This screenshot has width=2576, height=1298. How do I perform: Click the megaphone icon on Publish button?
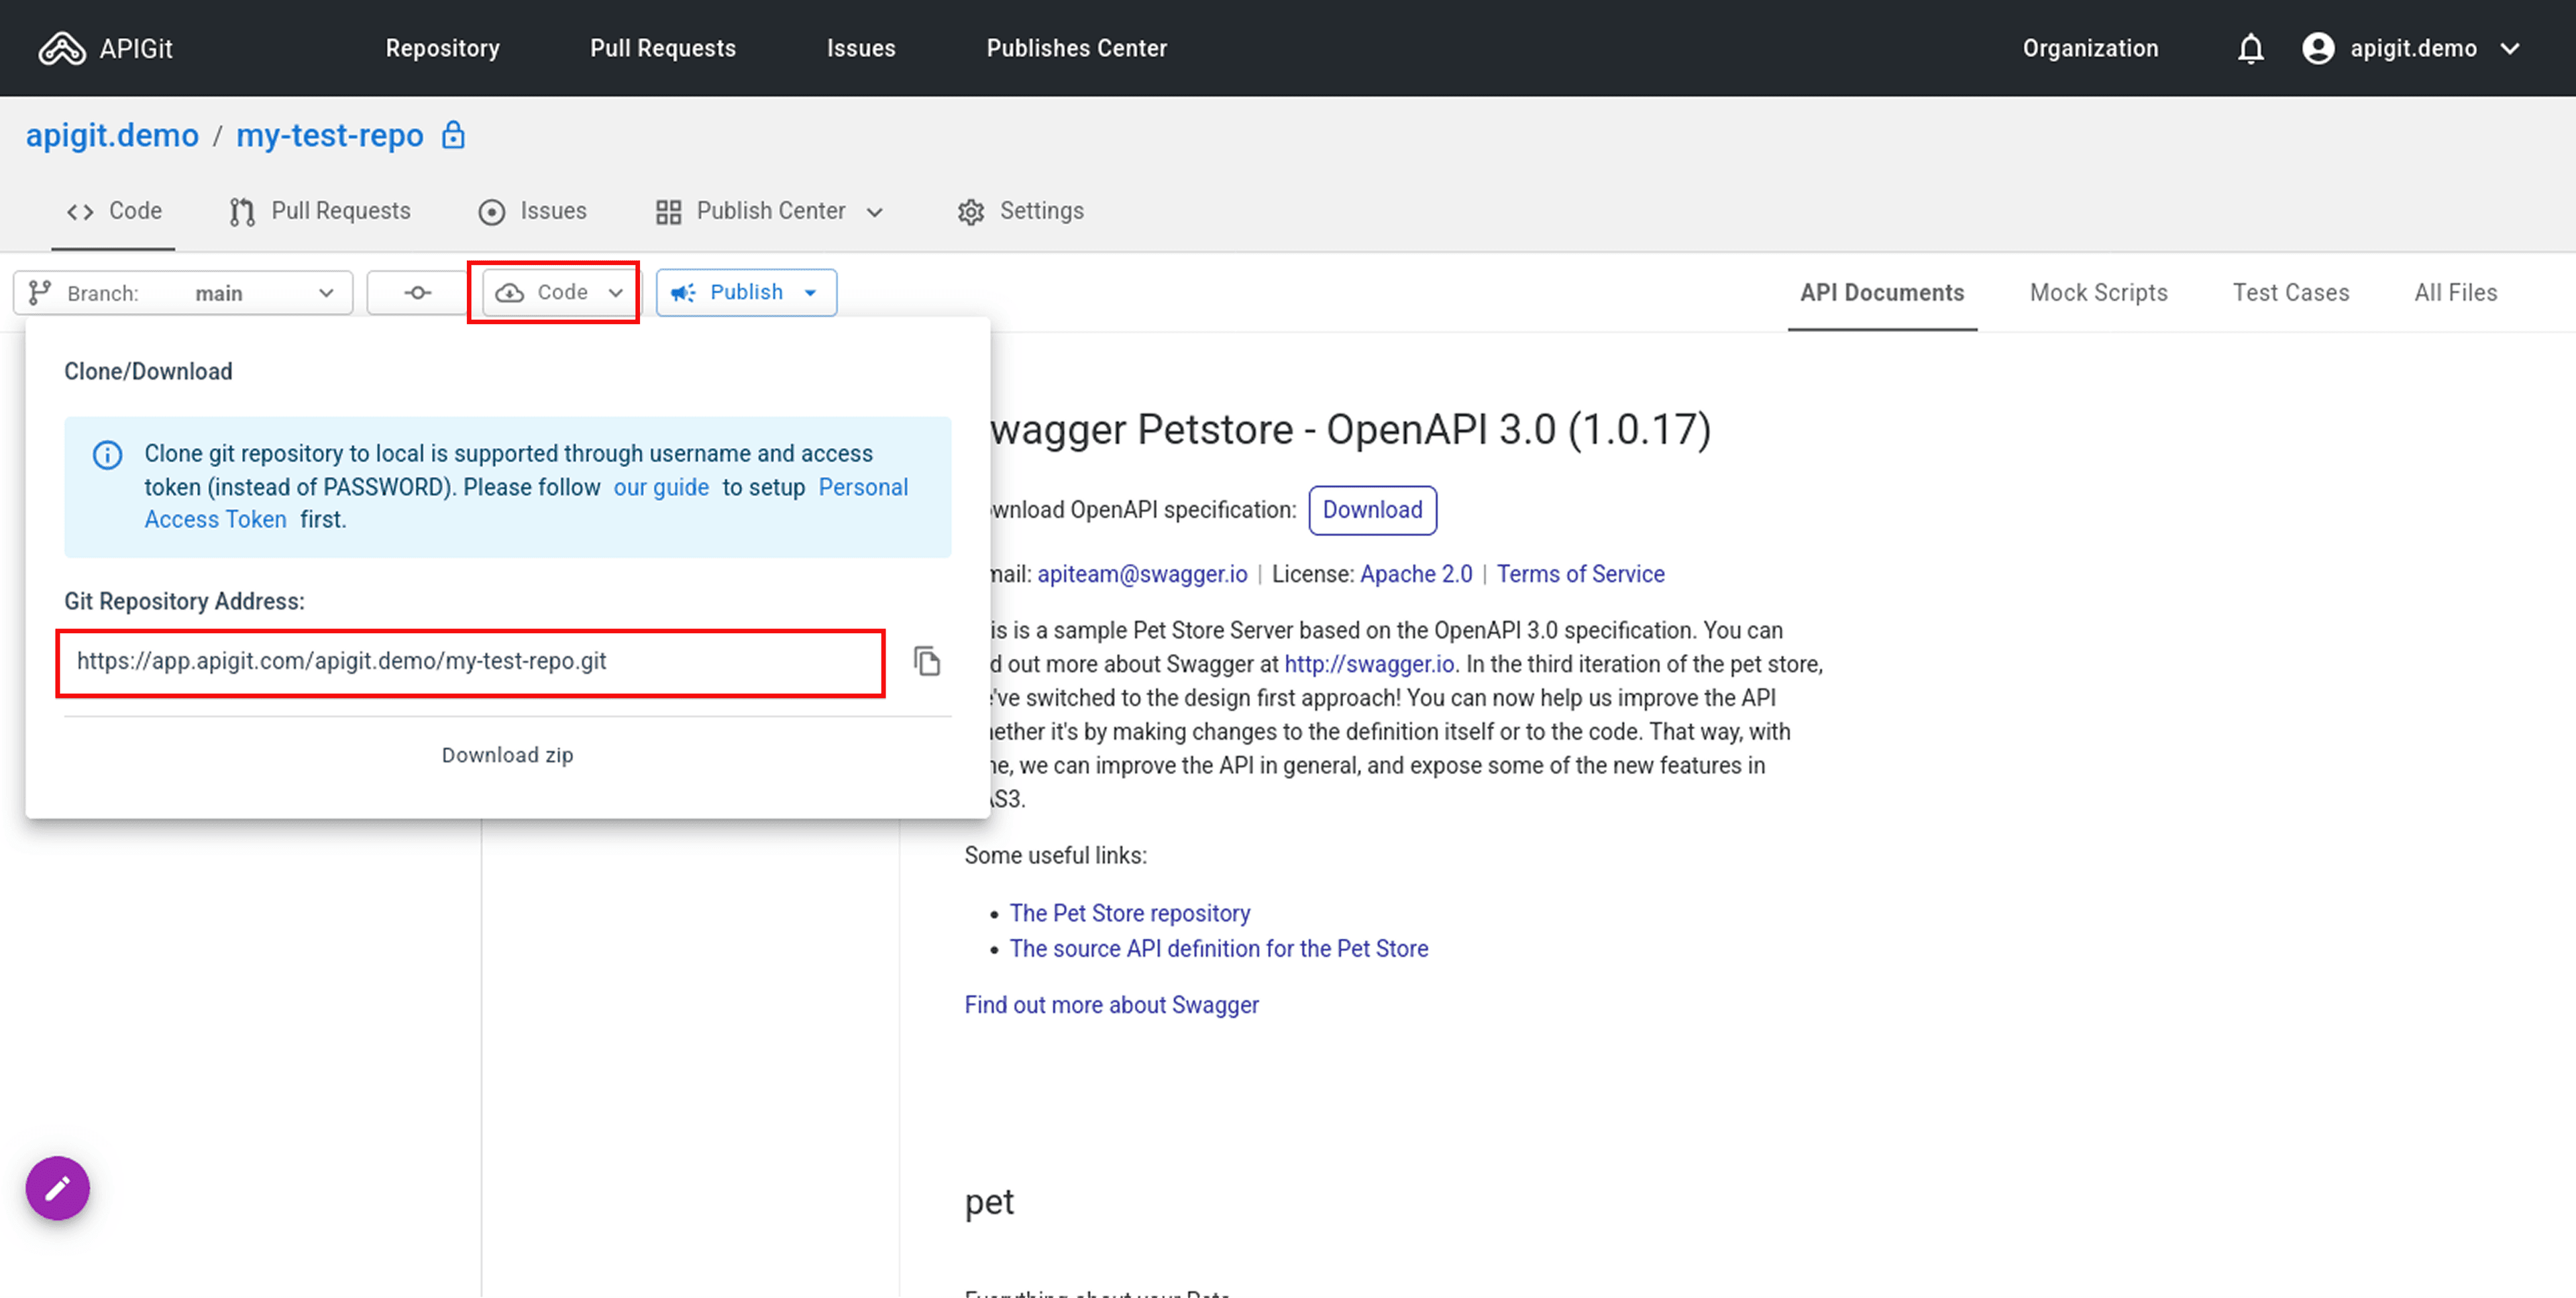click(683, 293)
